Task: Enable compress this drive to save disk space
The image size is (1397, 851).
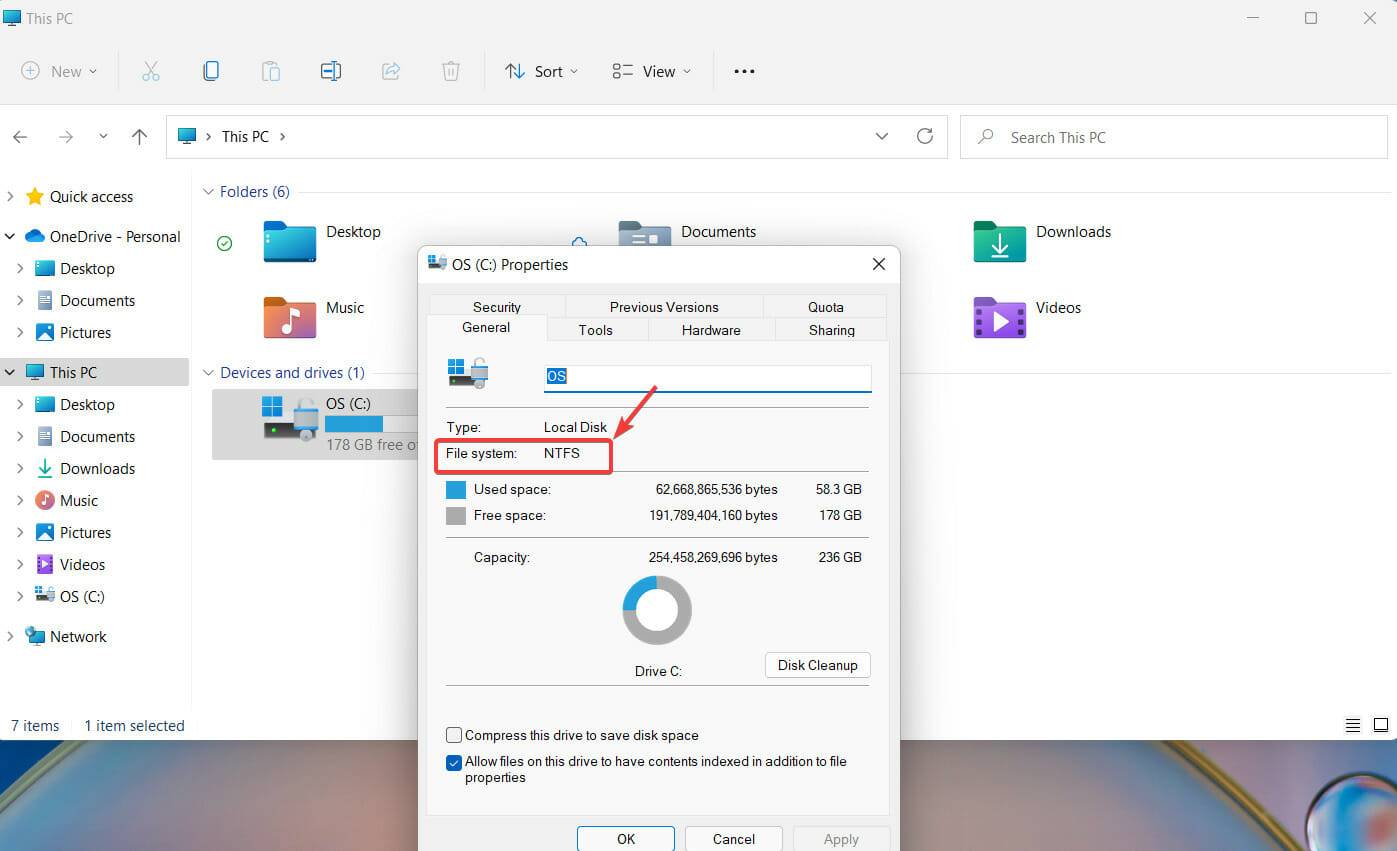Action: pos(453,735)
